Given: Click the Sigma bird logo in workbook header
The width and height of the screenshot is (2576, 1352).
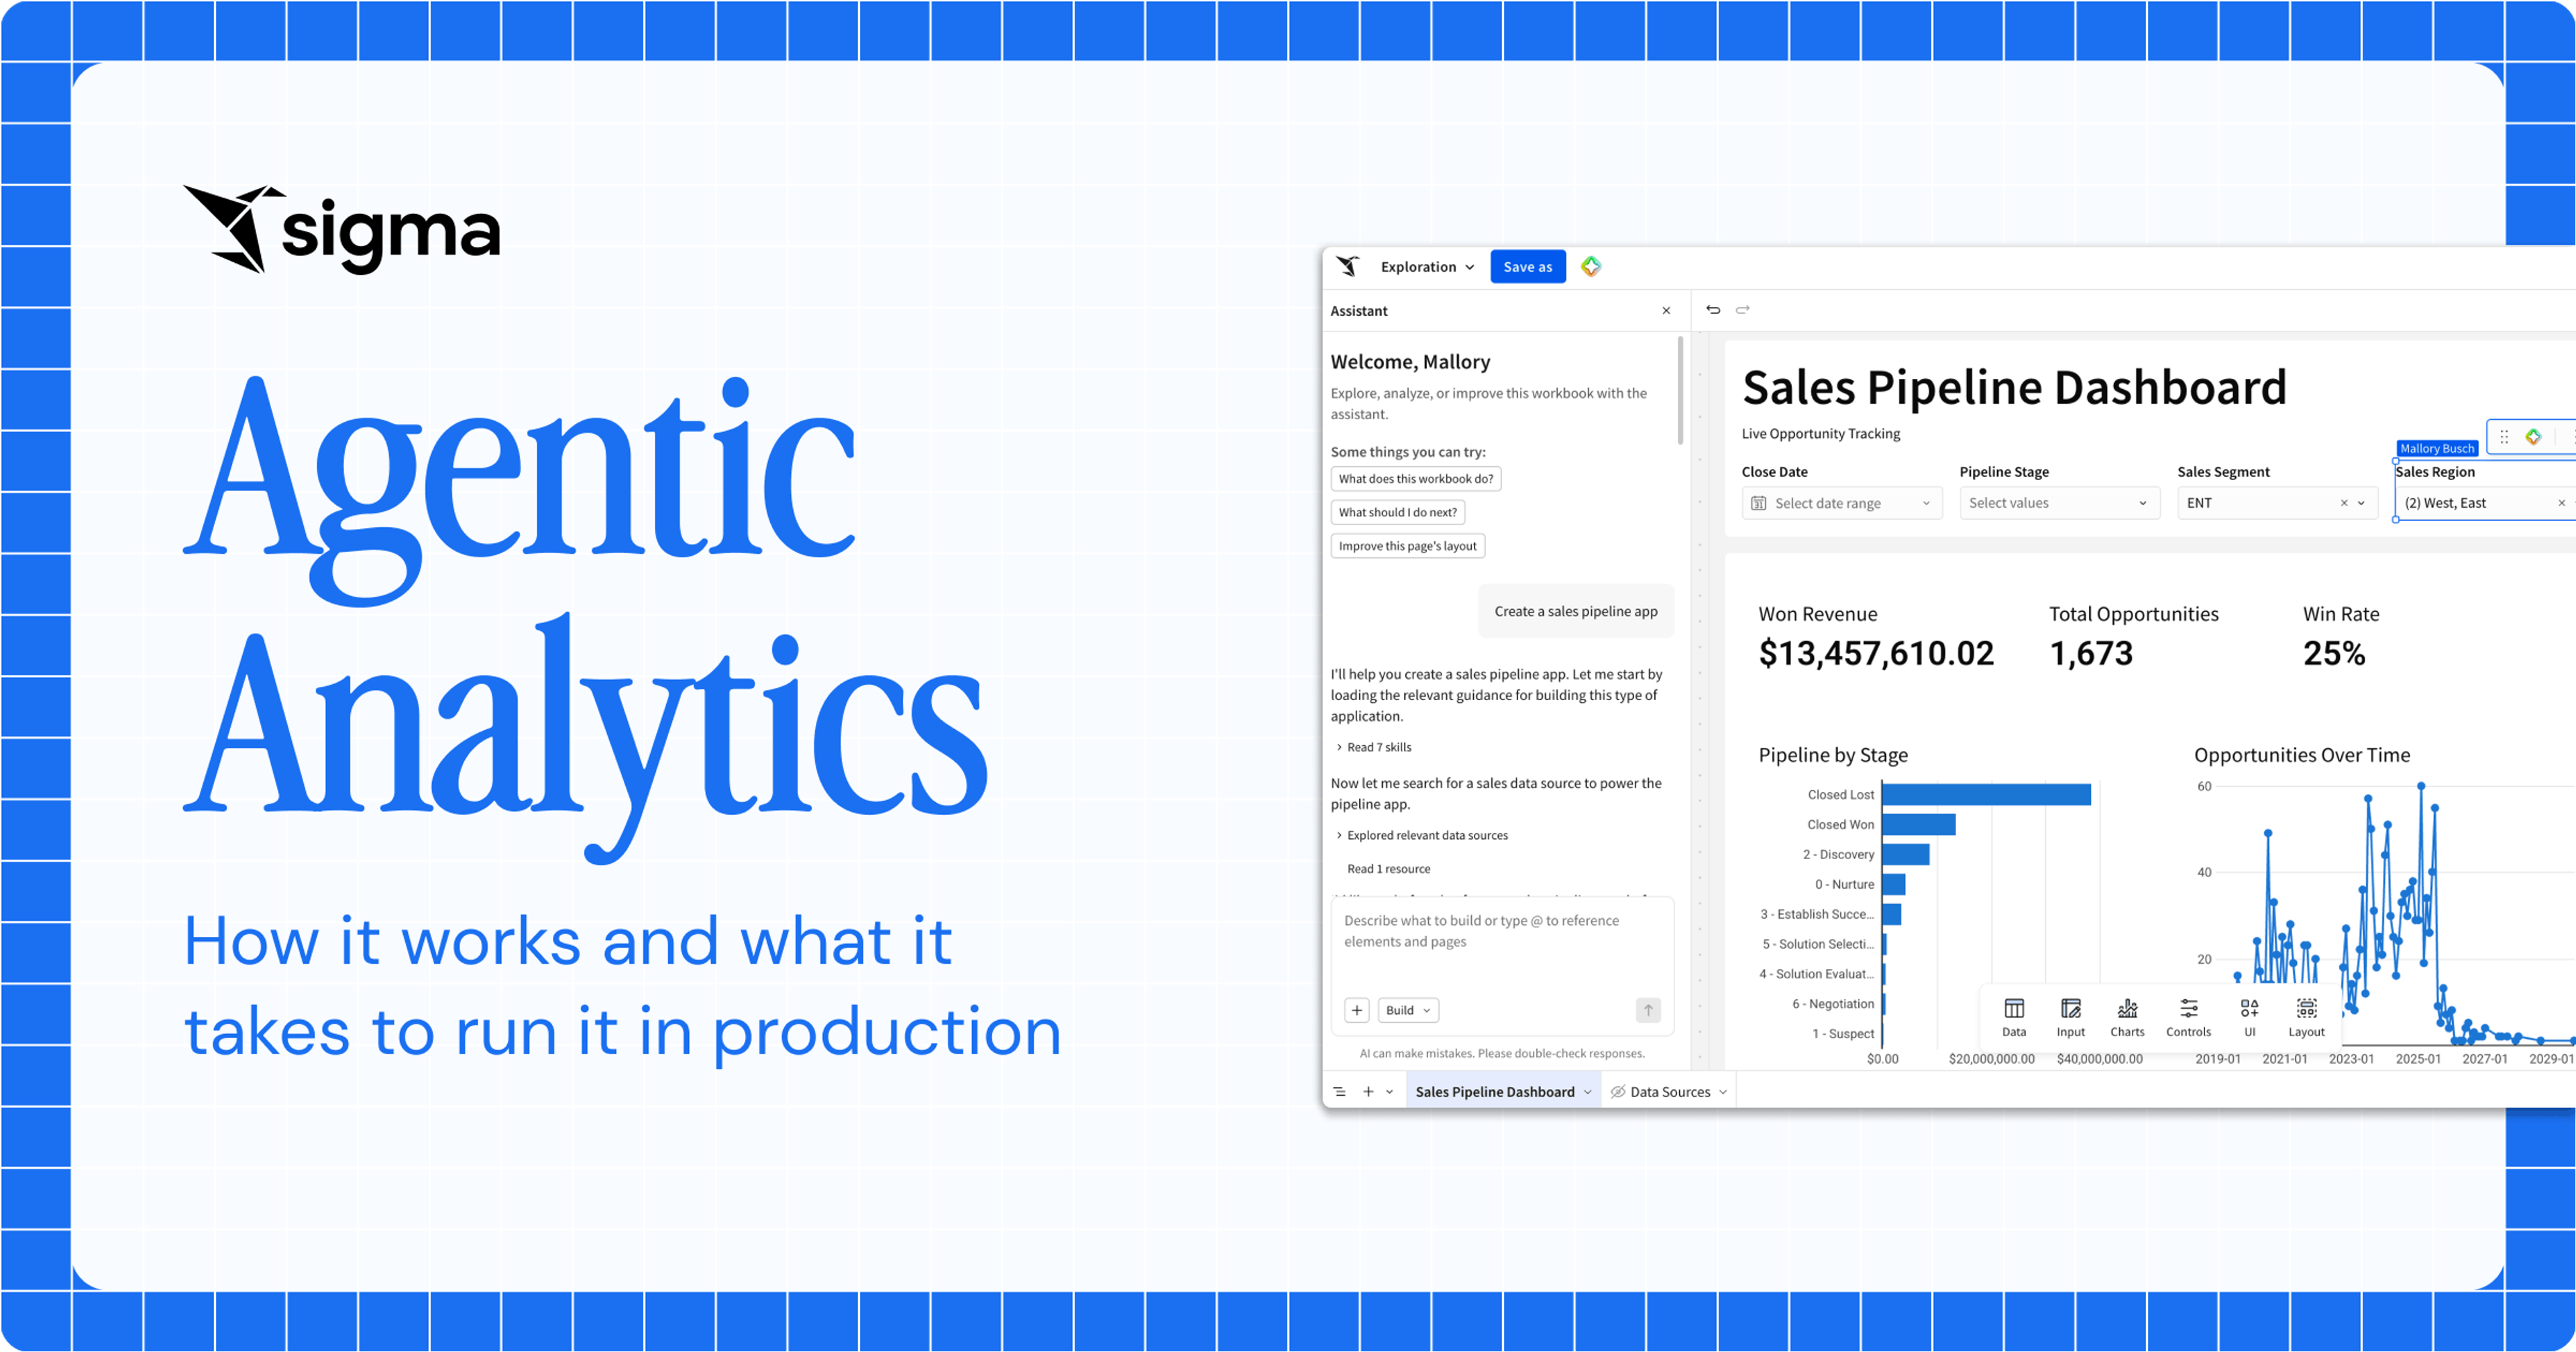Looking at the screenshot, I should [x=1348, y=266].
